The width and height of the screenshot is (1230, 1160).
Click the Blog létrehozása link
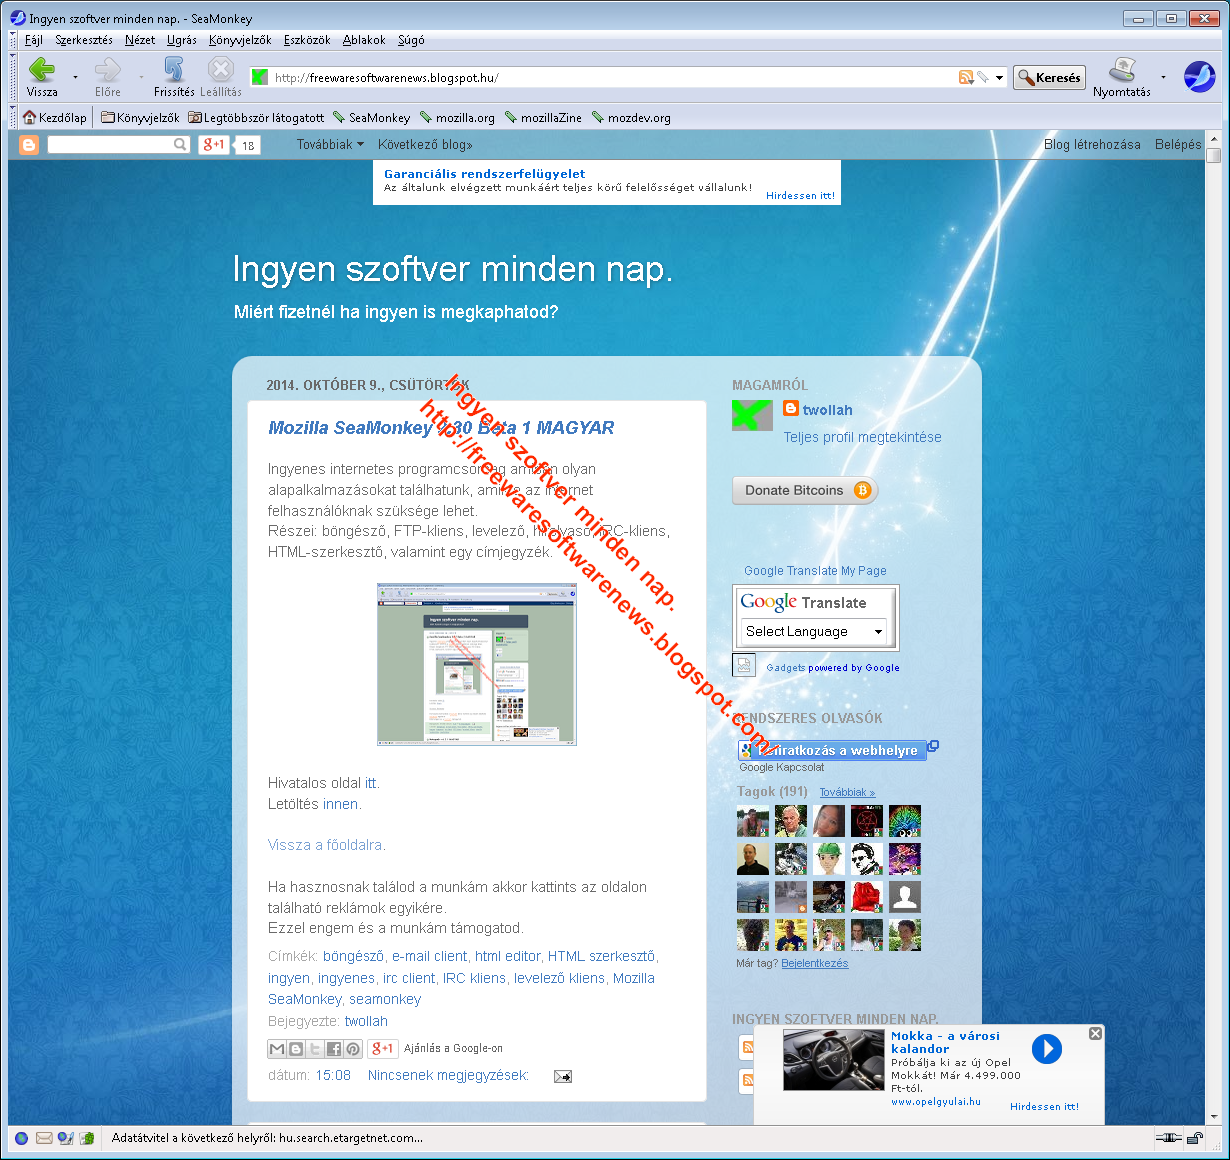click(1092, 145)
